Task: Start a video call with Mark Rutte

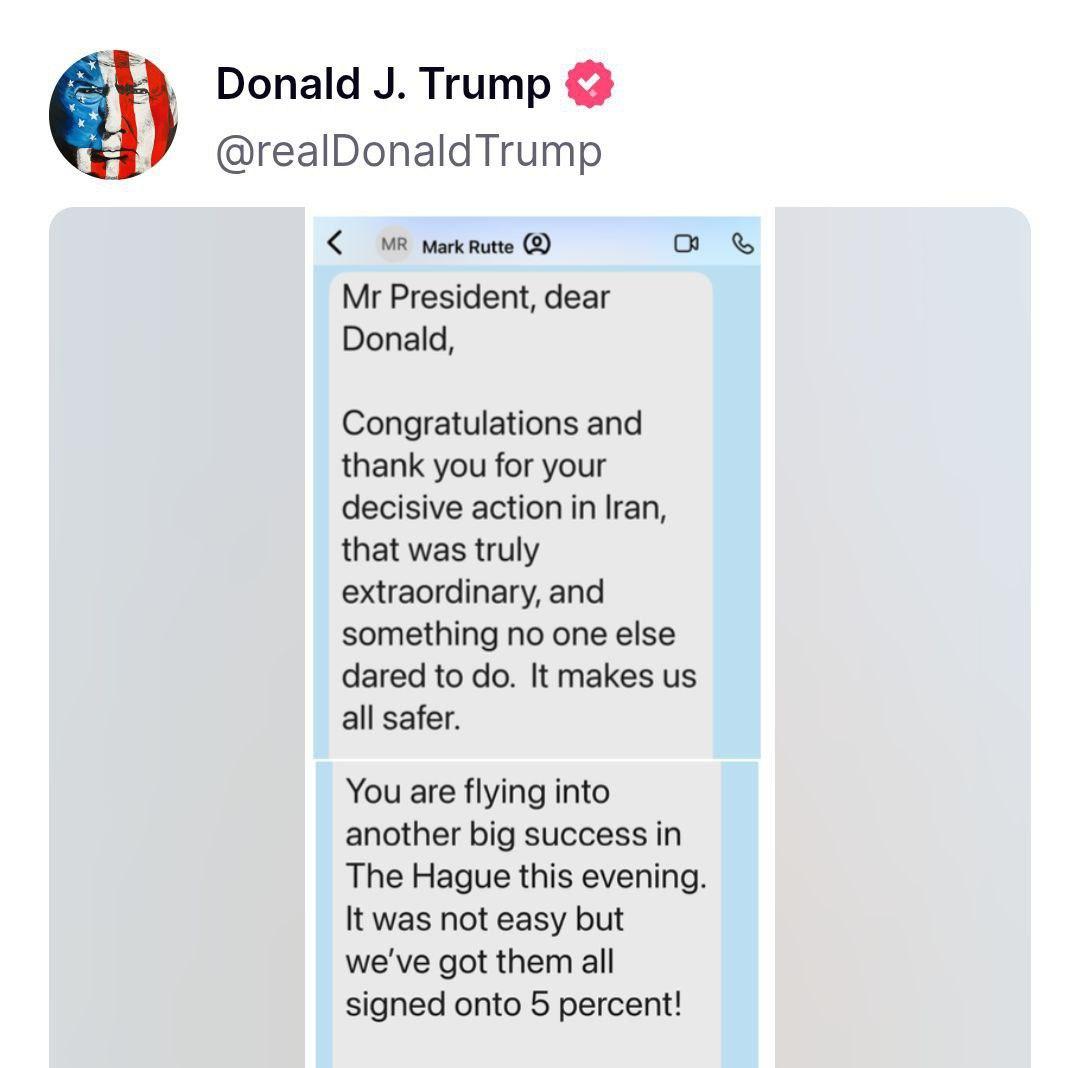Action: (687, 244)
